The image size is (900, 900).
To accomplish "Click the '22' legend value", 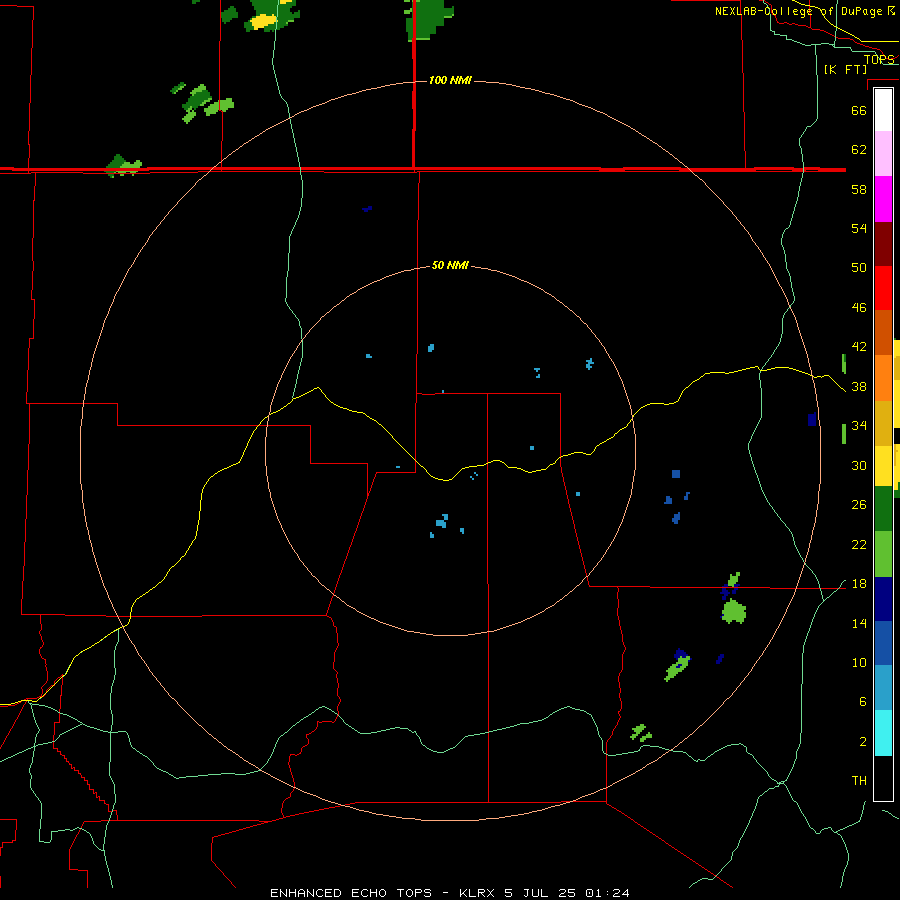I will (859, 545).
